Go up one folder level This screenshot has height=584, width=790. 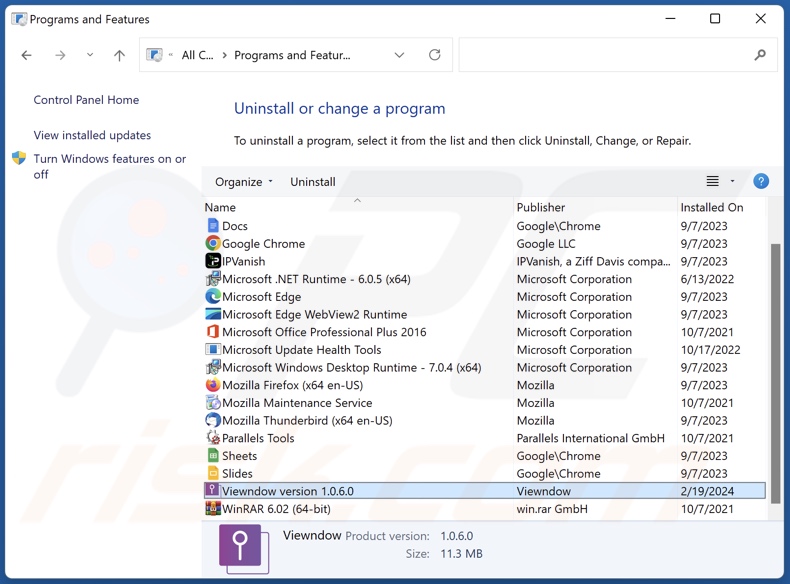click(119, 55)
